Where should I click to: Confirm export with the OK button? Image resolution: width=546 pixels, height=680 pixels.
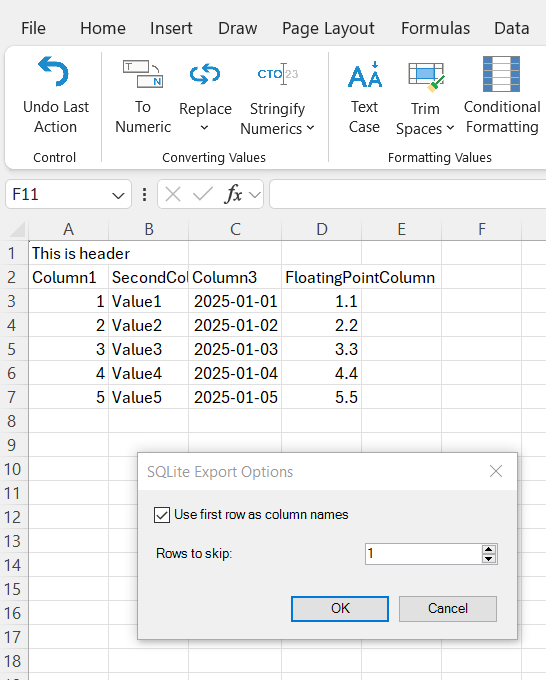coord(340,608)
